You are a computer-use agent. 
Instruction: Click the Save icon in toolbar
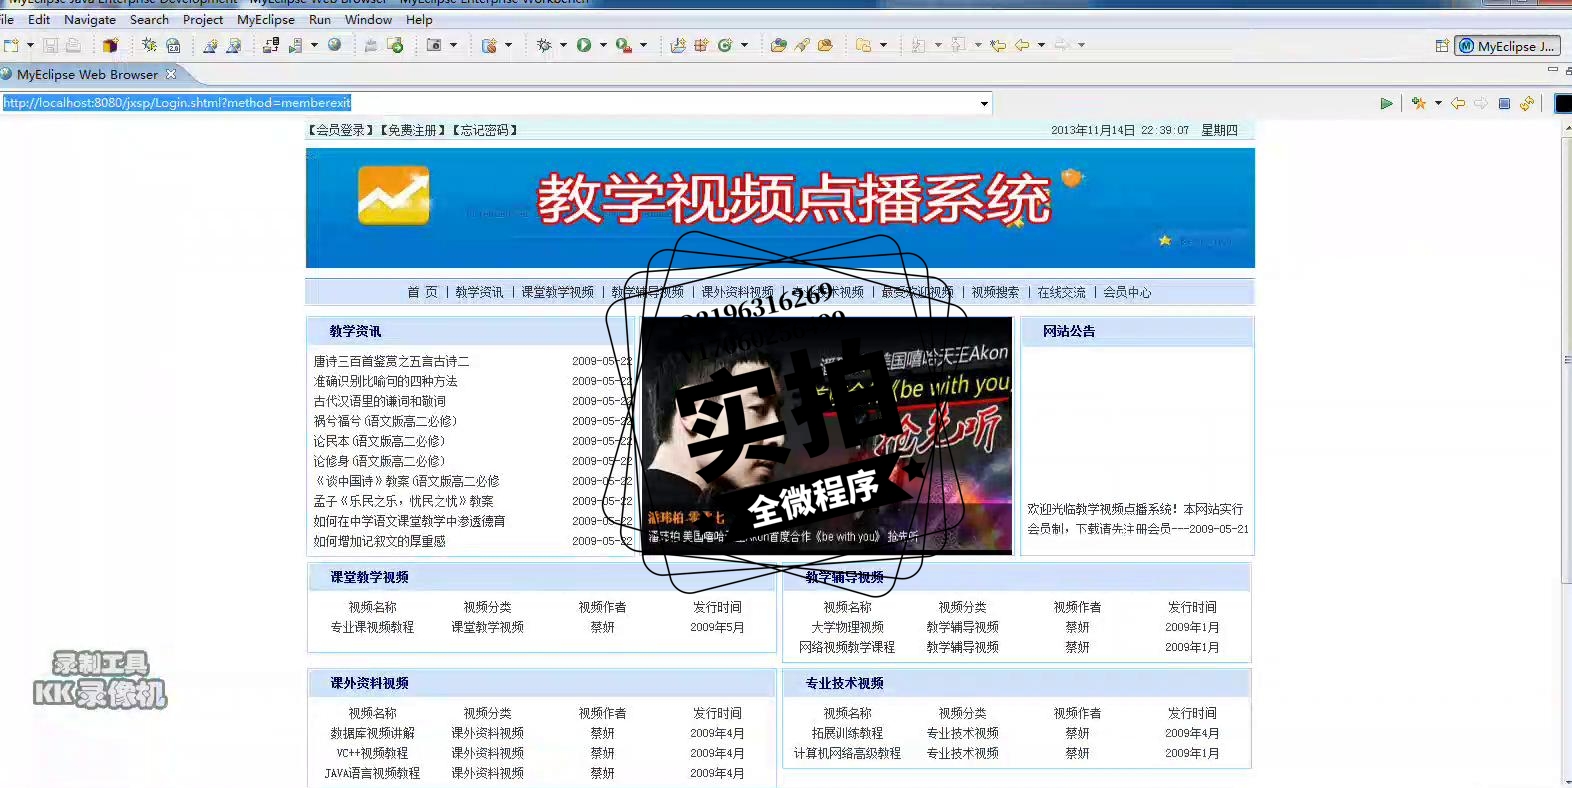pyautogui.click(x=50, y=45)
